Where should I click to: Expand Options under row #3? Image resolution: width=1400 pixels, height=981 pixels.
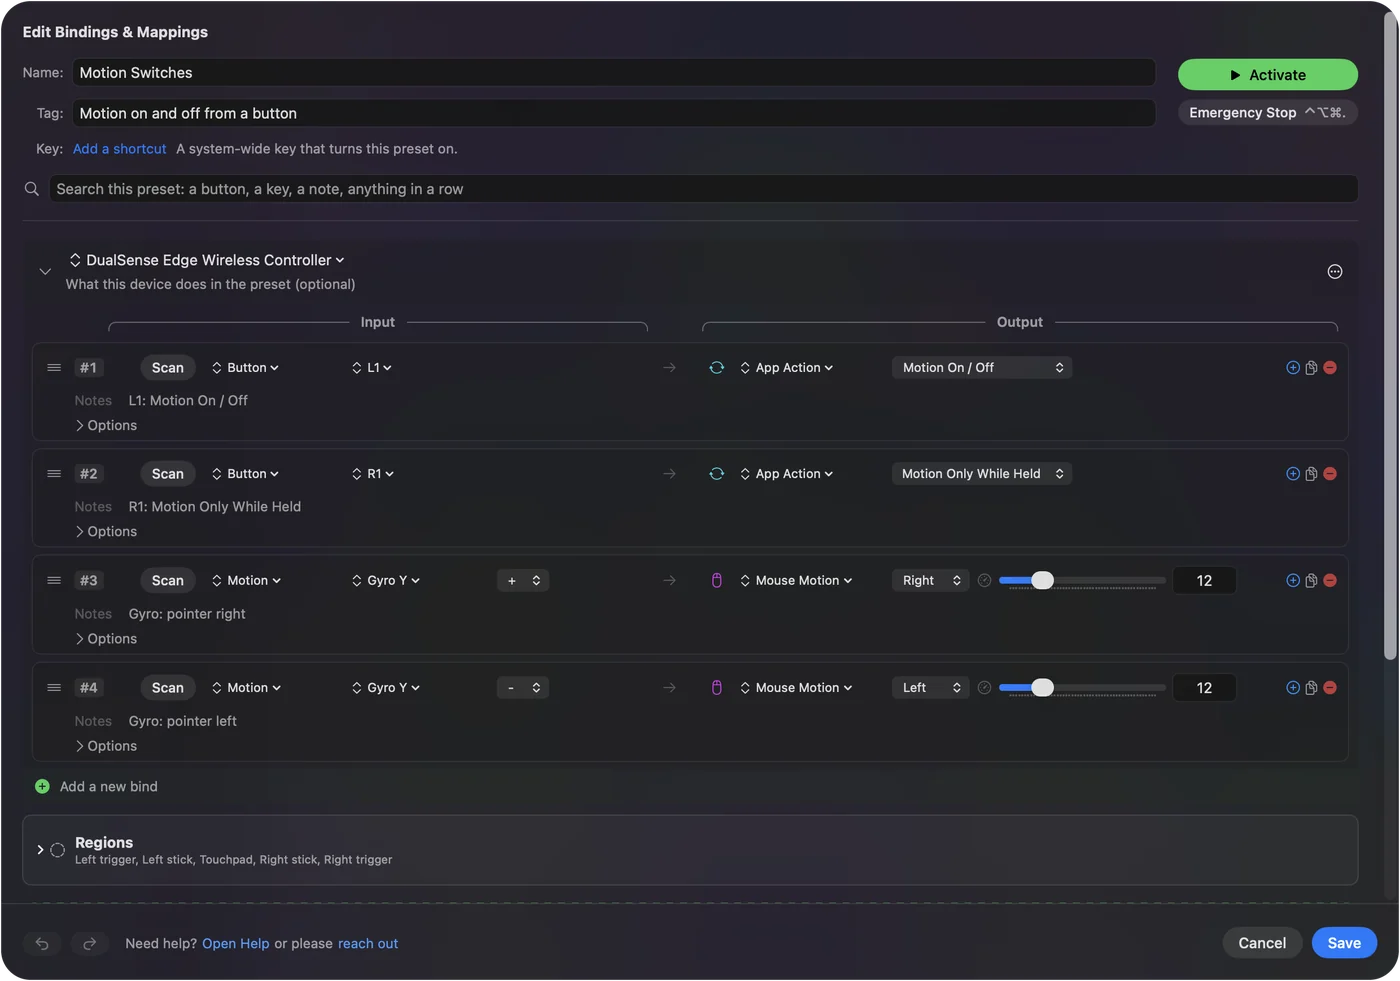(x=106, y=639)
